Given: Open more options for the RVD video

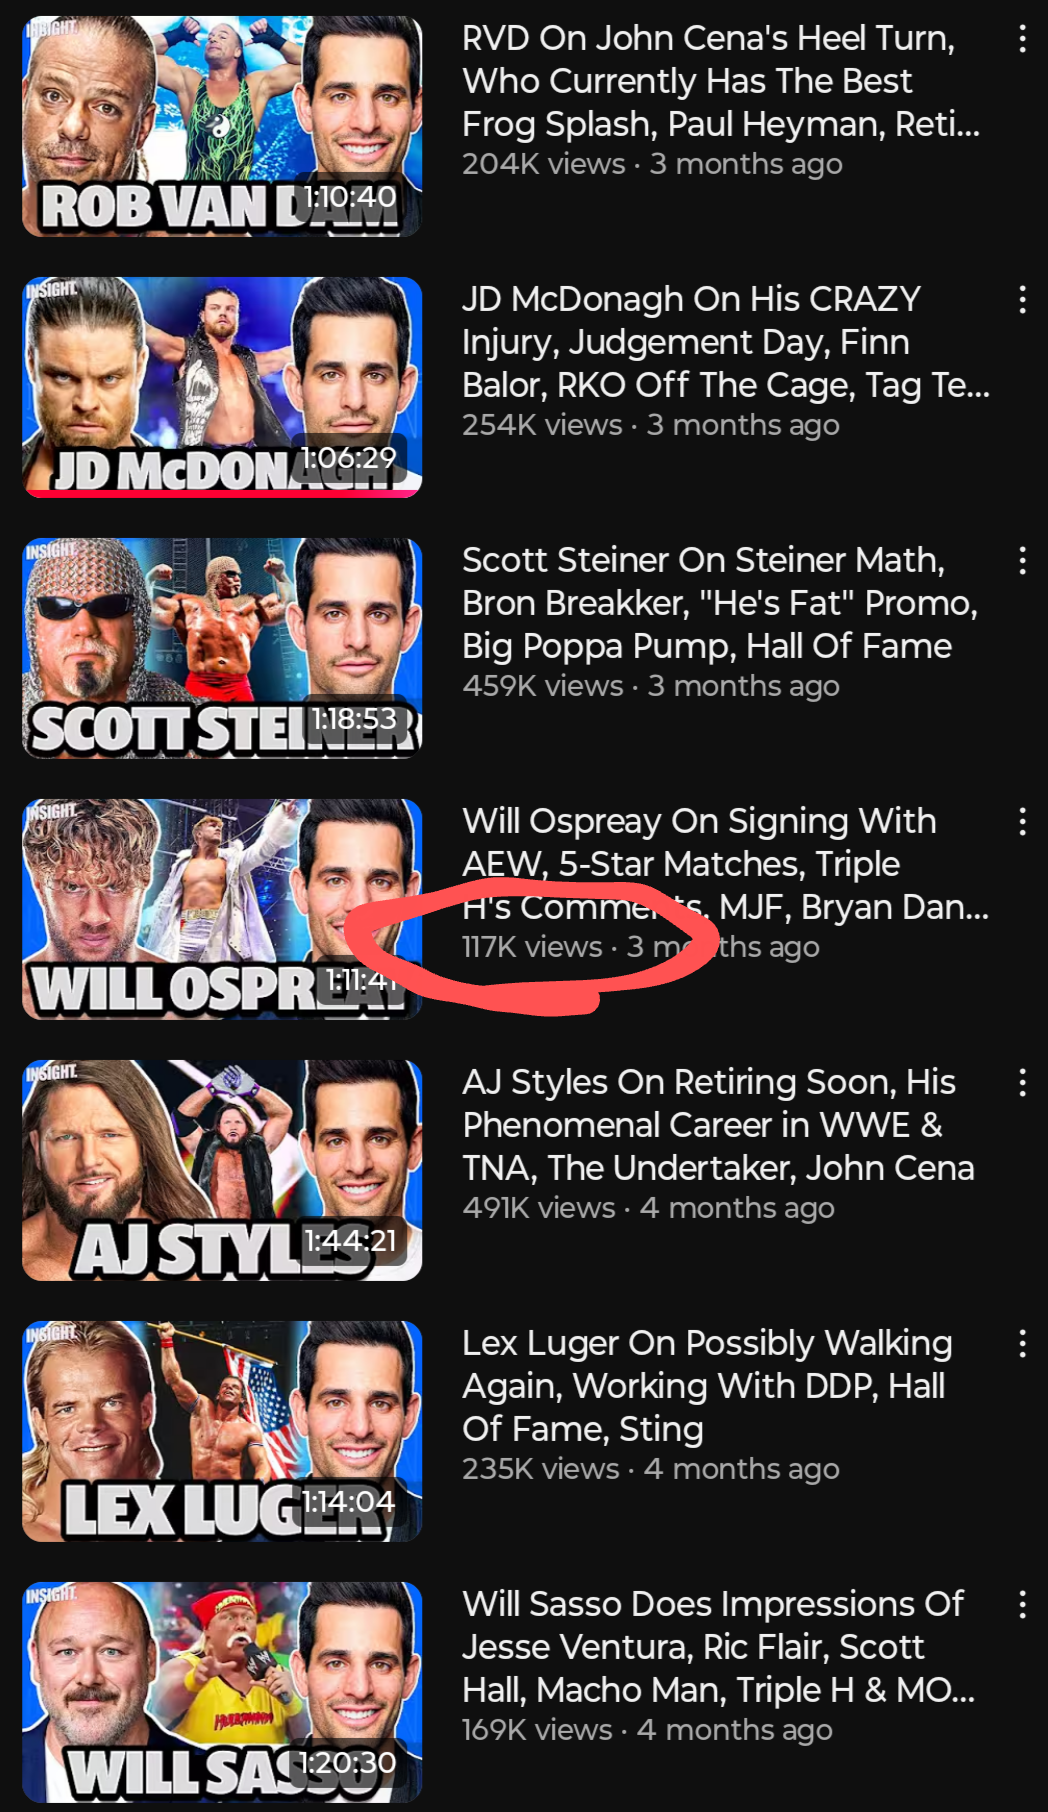Looking at the screenshot, I should point(1021,39).
